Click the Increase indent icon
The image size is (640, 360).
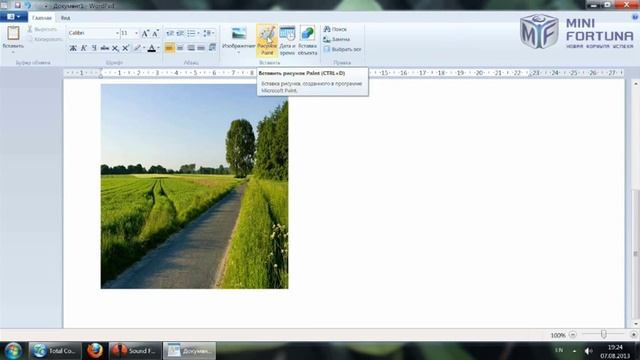click(x=180, y=33)
